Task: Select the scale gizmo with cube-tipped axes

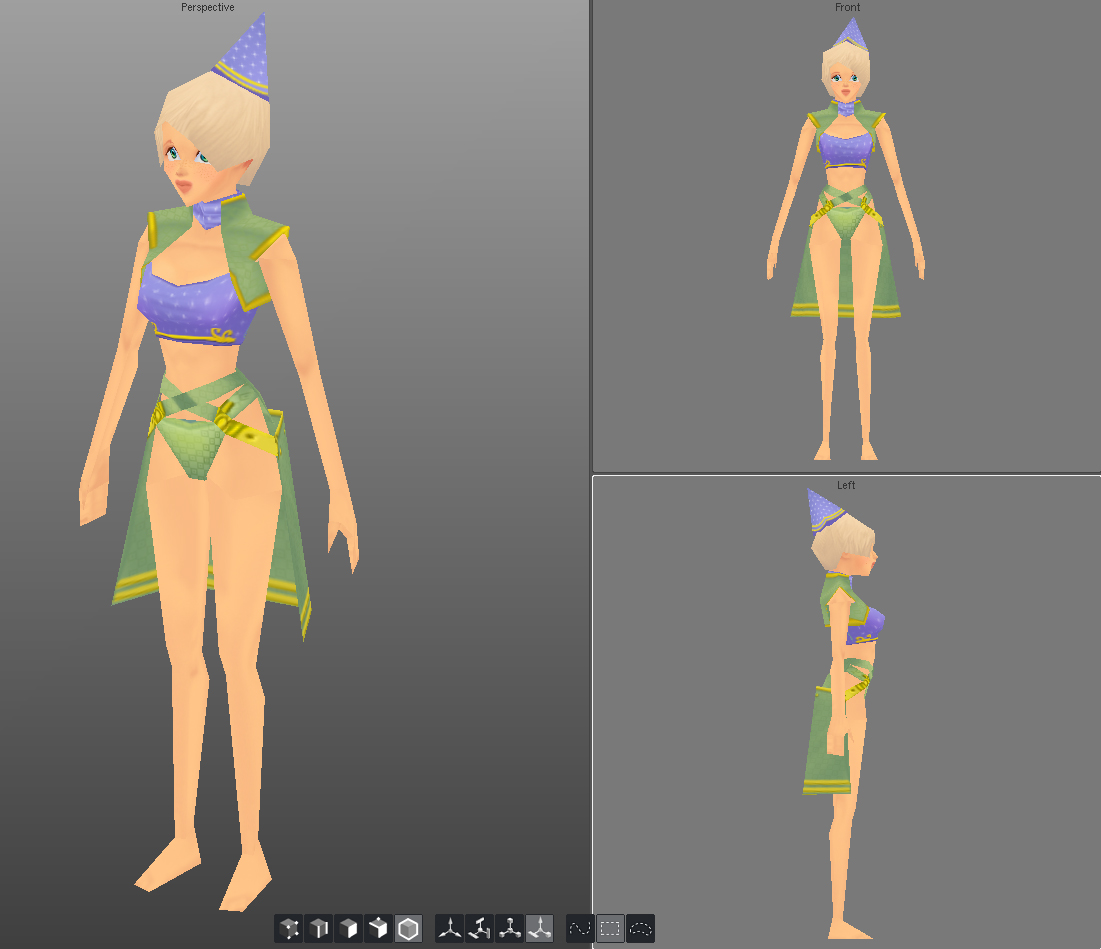Action: click(x=510, y=929)
